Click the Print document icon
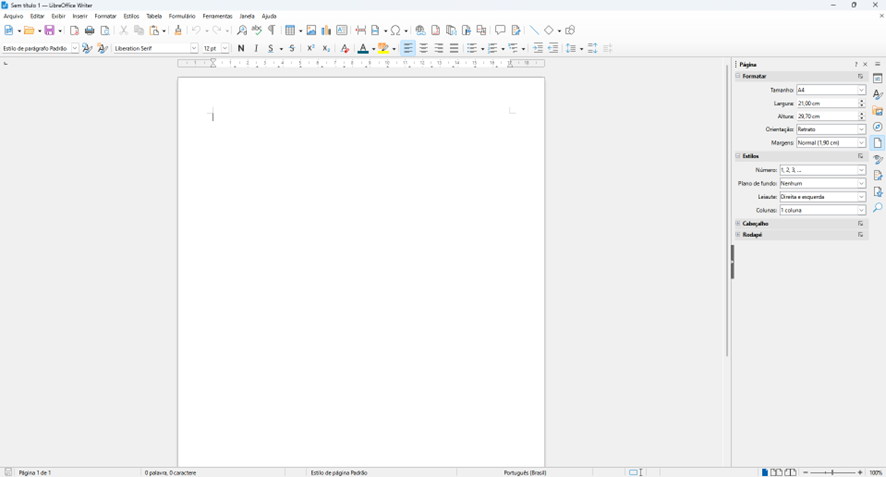Screen dimensions: 886x477 pos(90,31)
